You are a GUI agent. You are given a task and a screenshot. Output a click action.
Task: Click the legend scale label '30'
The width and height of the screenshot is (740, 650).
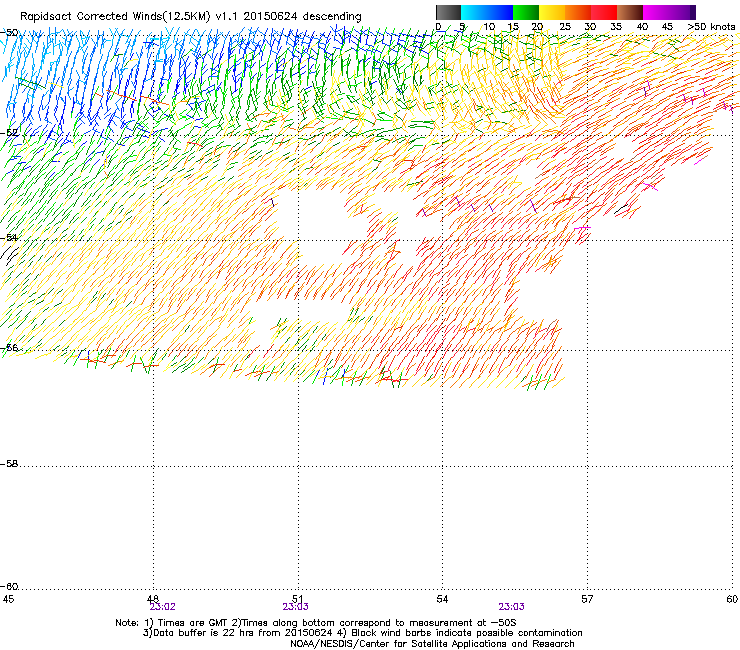tap(590, 27)
